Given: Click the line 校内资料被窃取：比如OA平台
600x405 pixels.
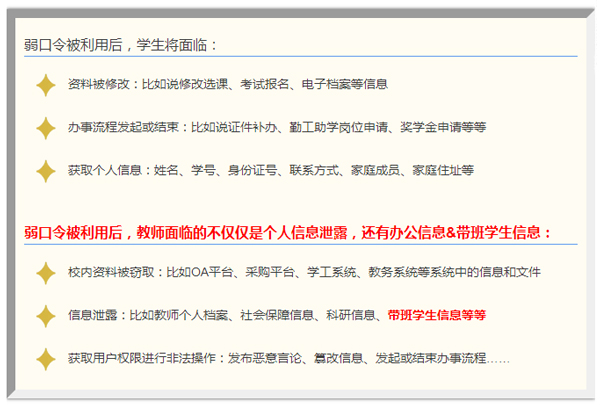Looking at the screenshot, I should click(304, 272).
